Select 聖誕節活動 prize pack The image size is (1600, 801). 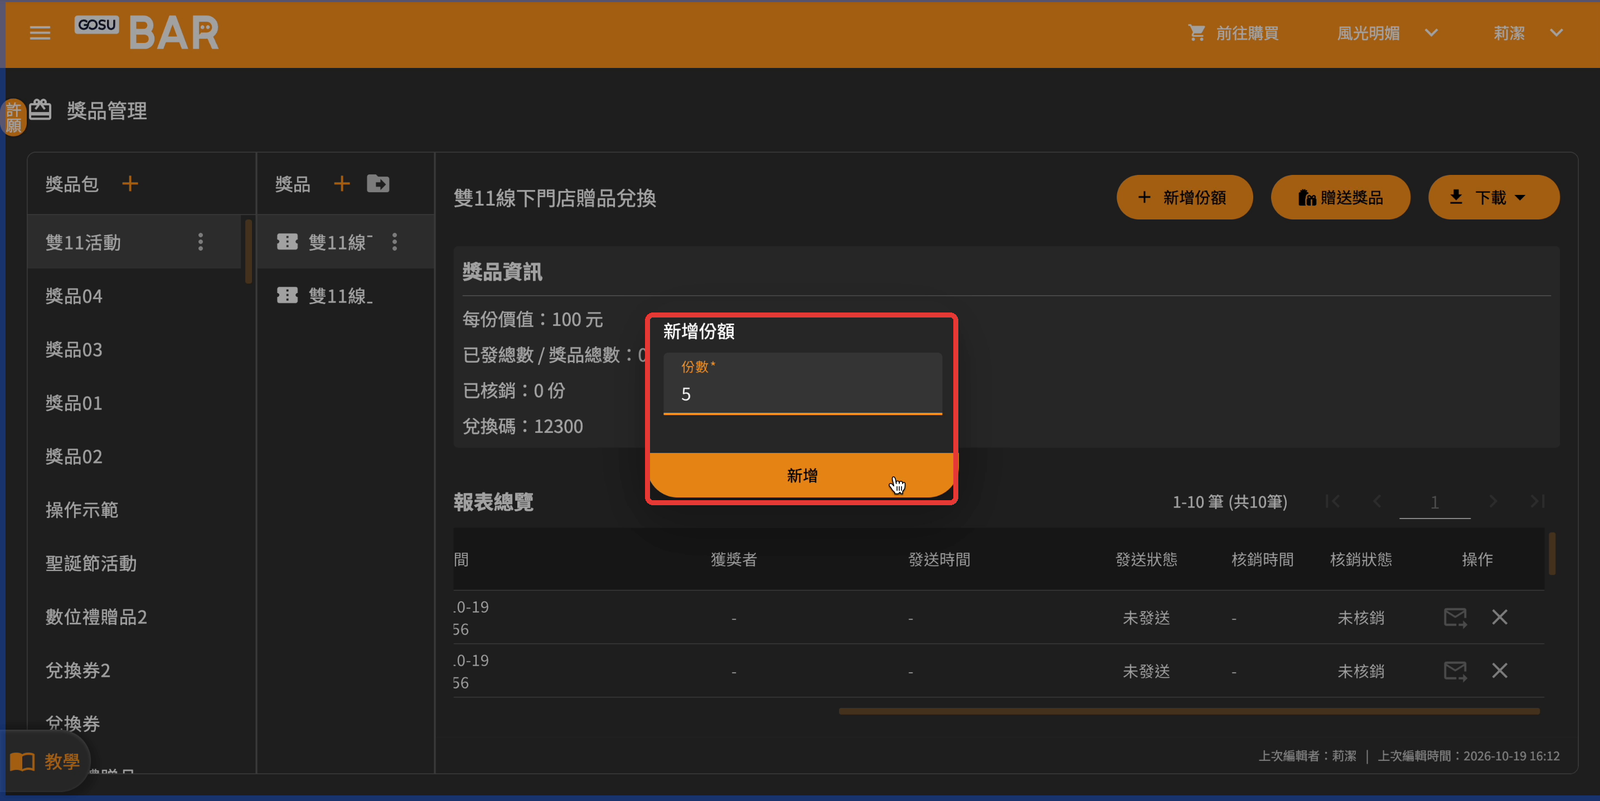click(x=136, y=563)
